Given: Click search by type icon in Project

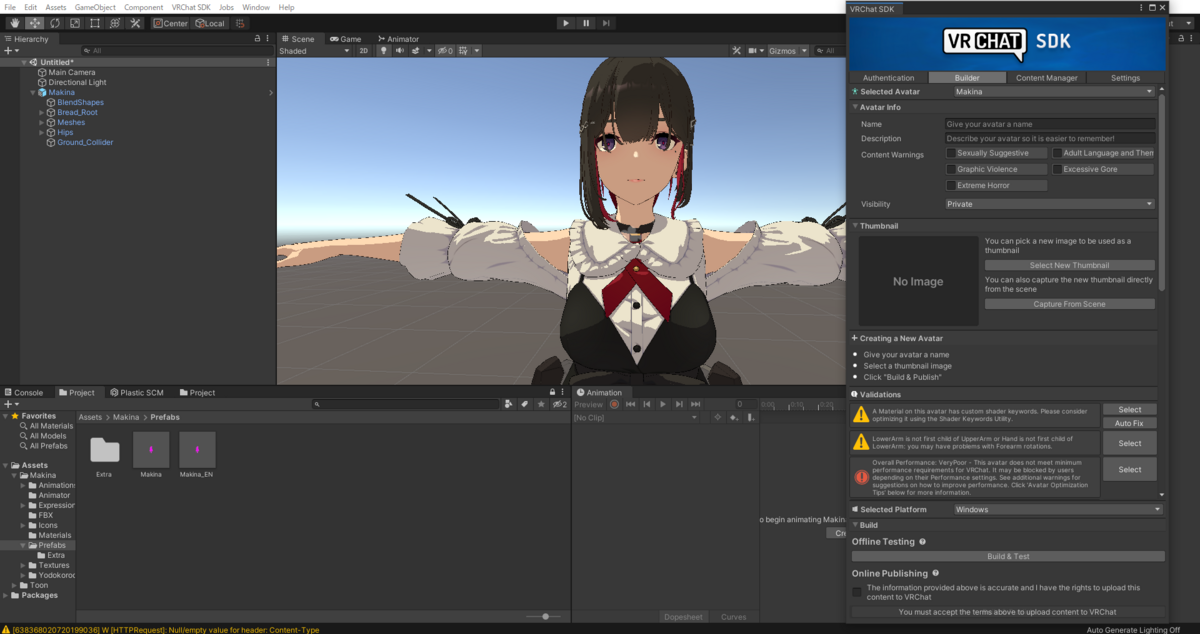Looking at the screenshot, I should (x=509, y=404).
